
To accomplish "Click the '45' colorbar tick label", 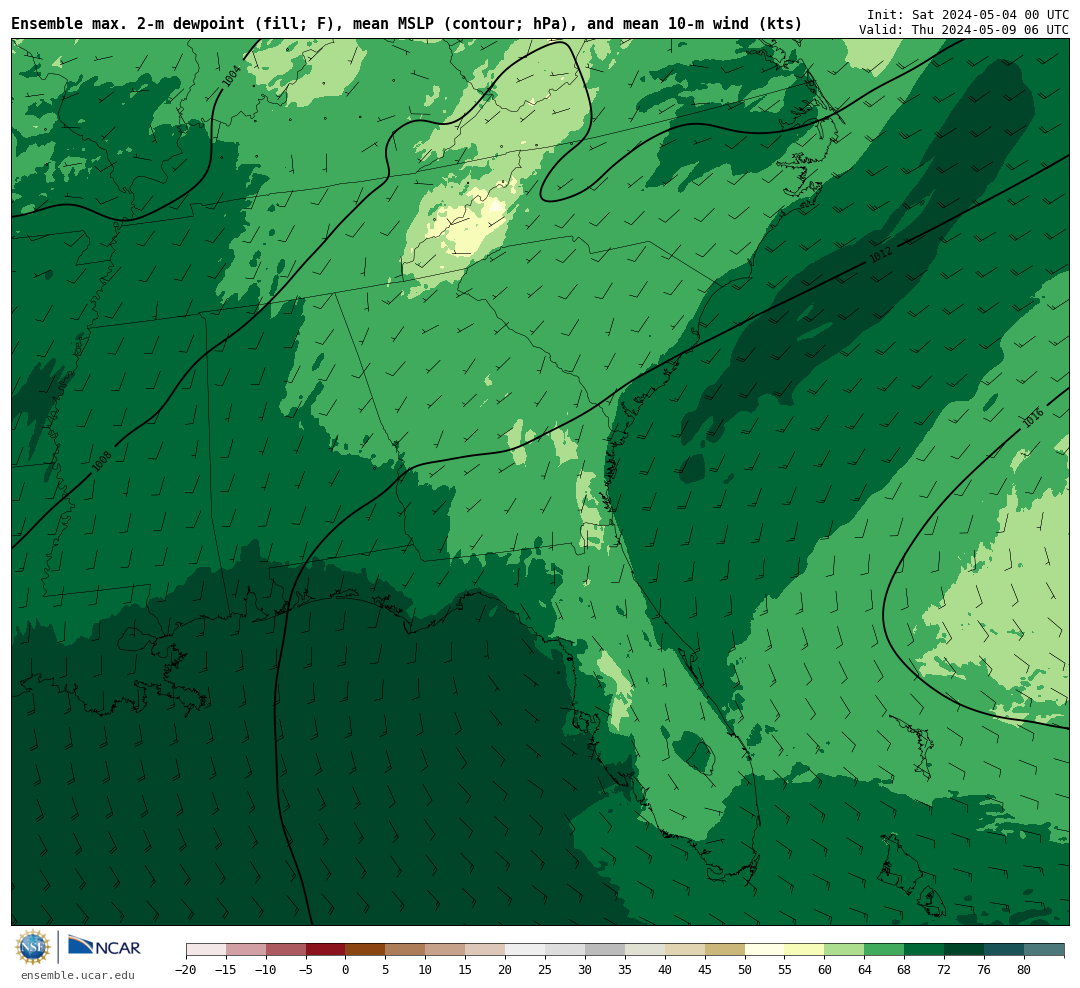I will point(705,969).
